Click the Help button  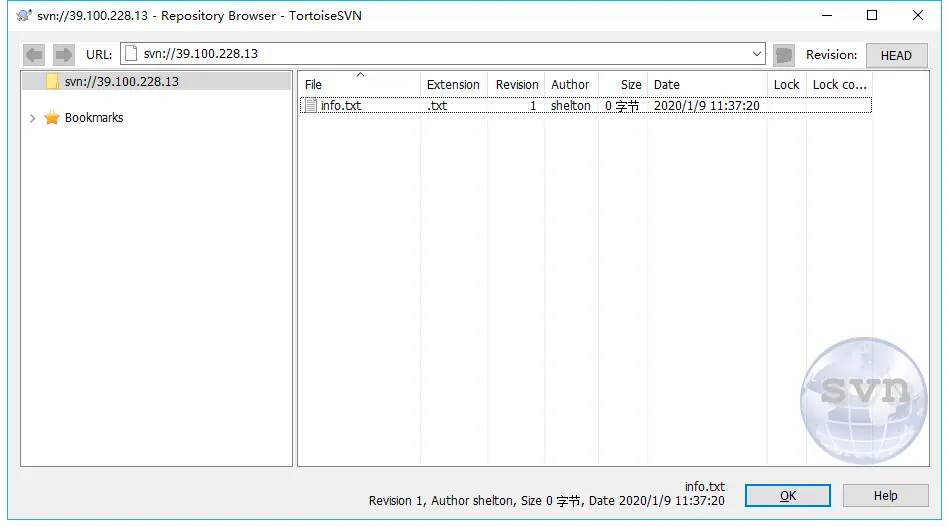click(x=885, y=496)
